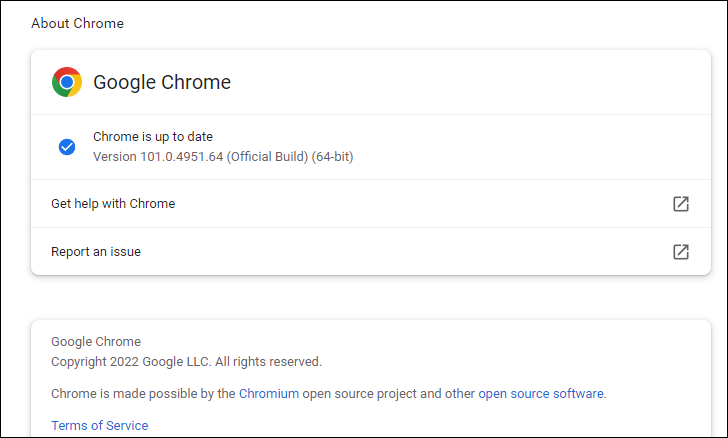Select the Report an issue label
The width and height of the screenshot is (728, 438).
(x=96, y=252)
